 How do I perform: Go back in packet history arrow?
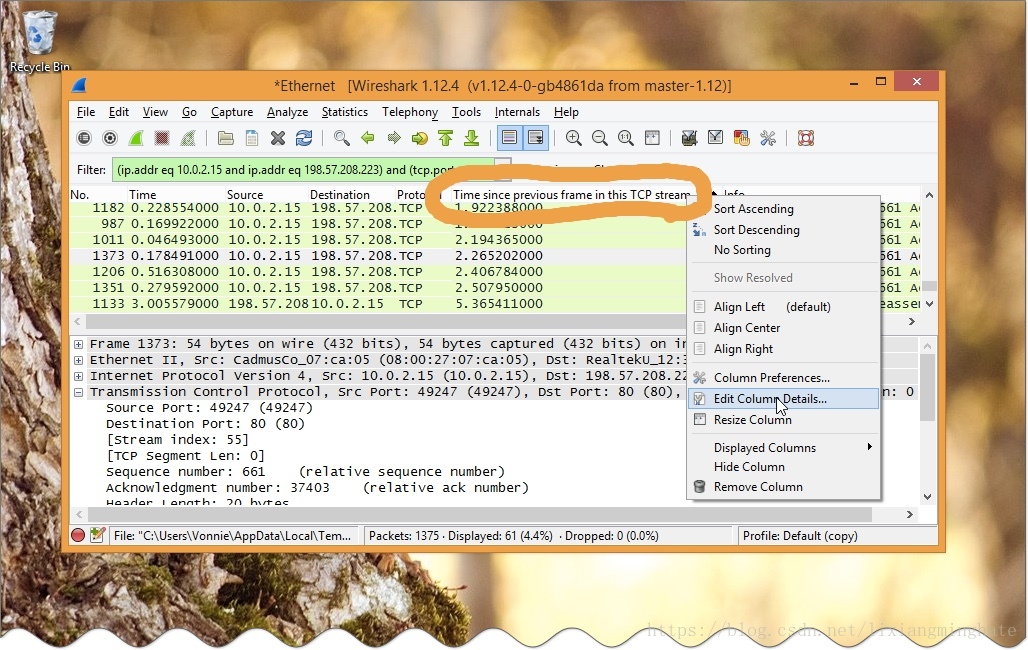coord(368,138)
